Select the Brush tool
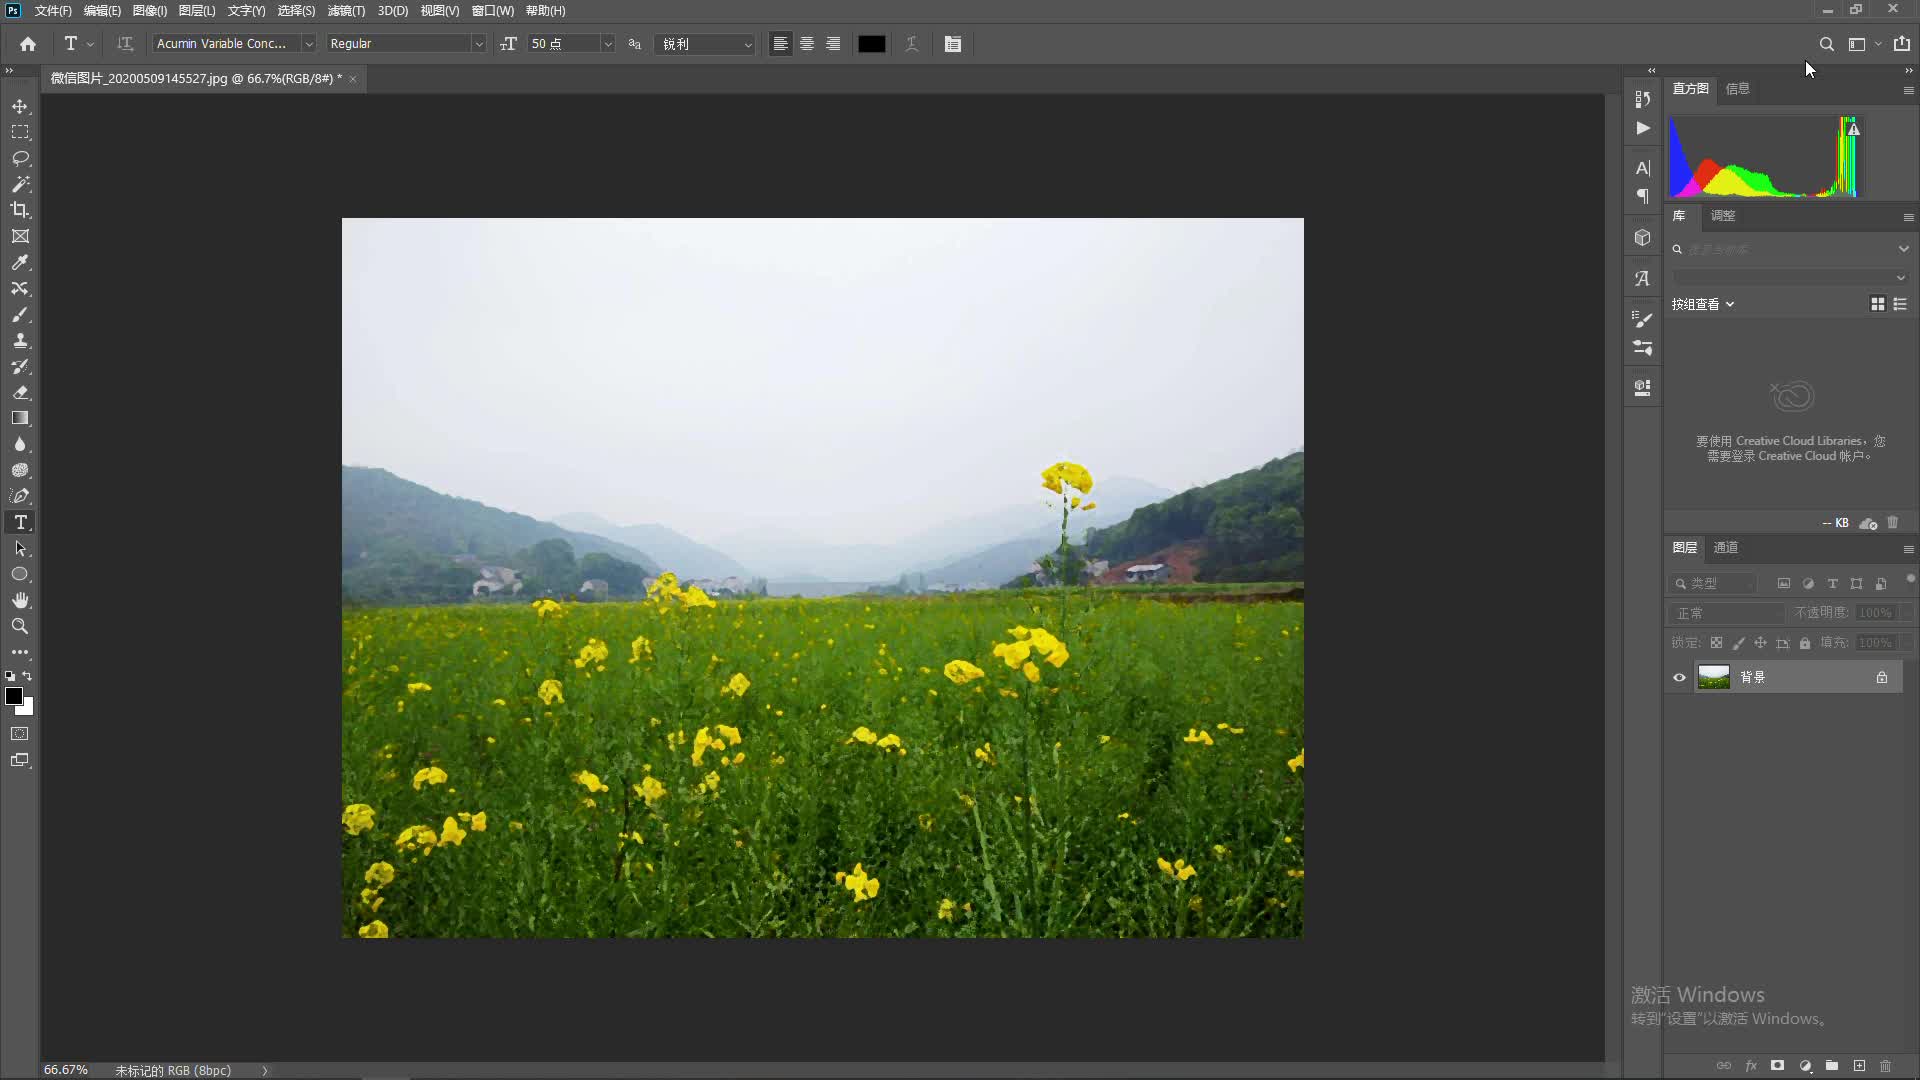The image size is (1920, 1080). (20, 314)
